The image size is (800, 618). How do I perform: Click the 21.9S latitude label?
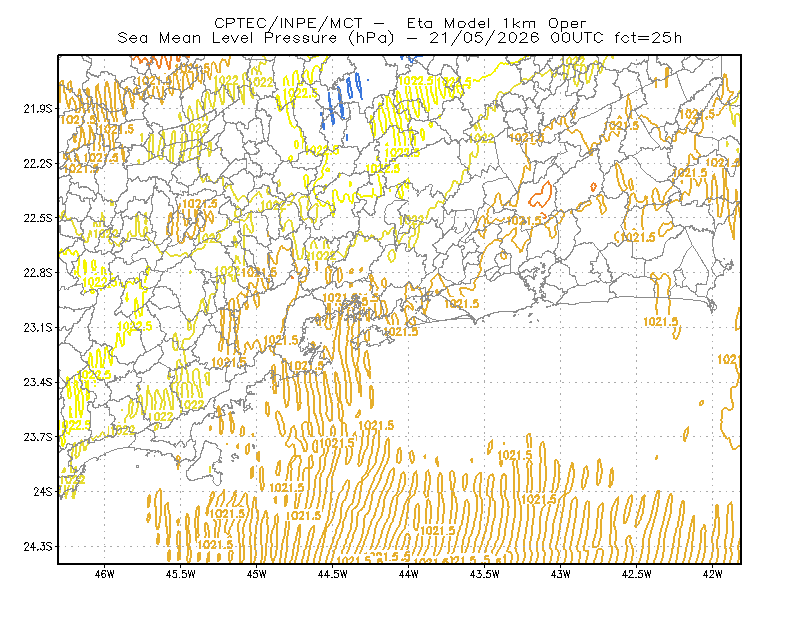pos(37,109)
